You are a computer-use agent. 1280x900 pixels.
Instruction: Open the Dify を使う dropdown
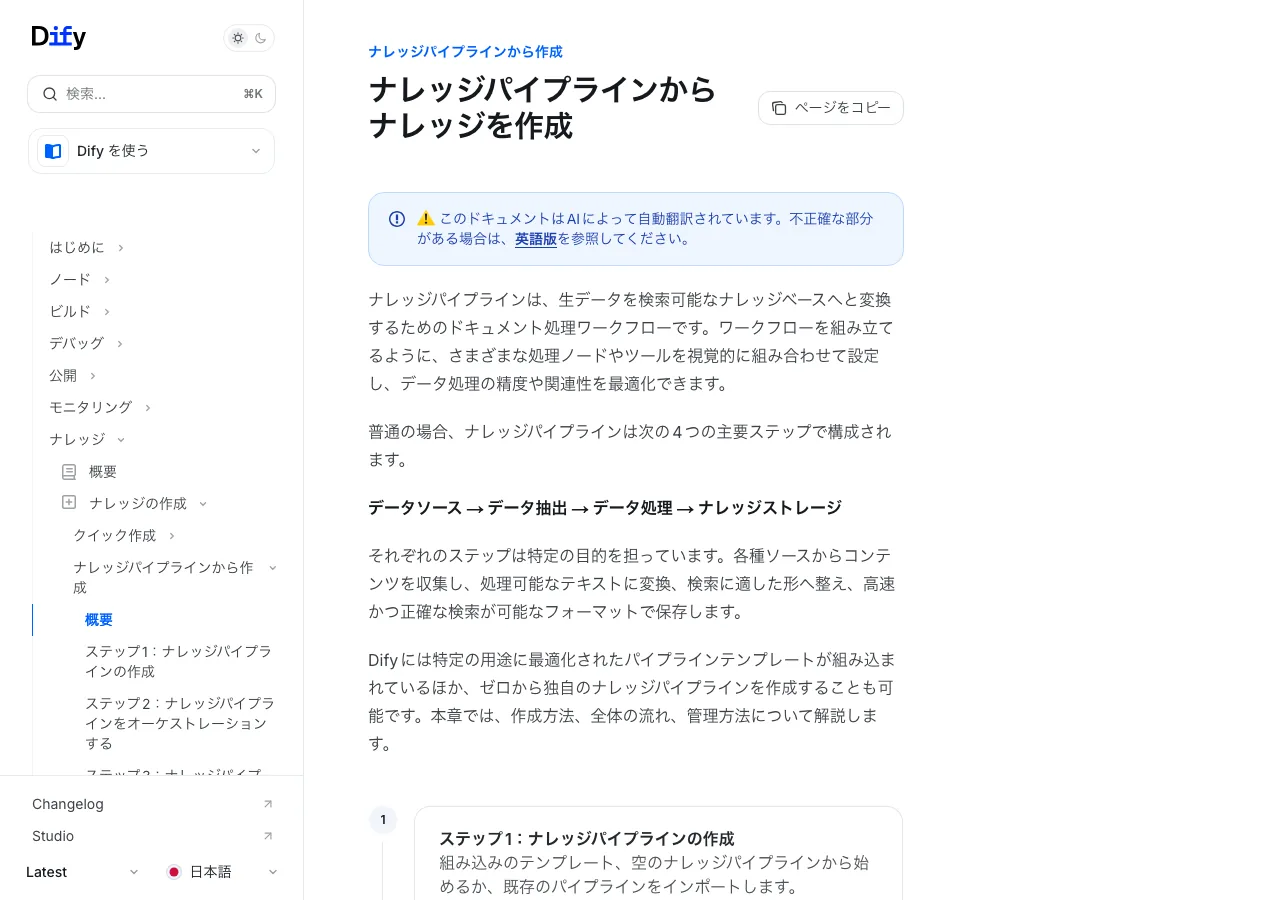point(151,151)
